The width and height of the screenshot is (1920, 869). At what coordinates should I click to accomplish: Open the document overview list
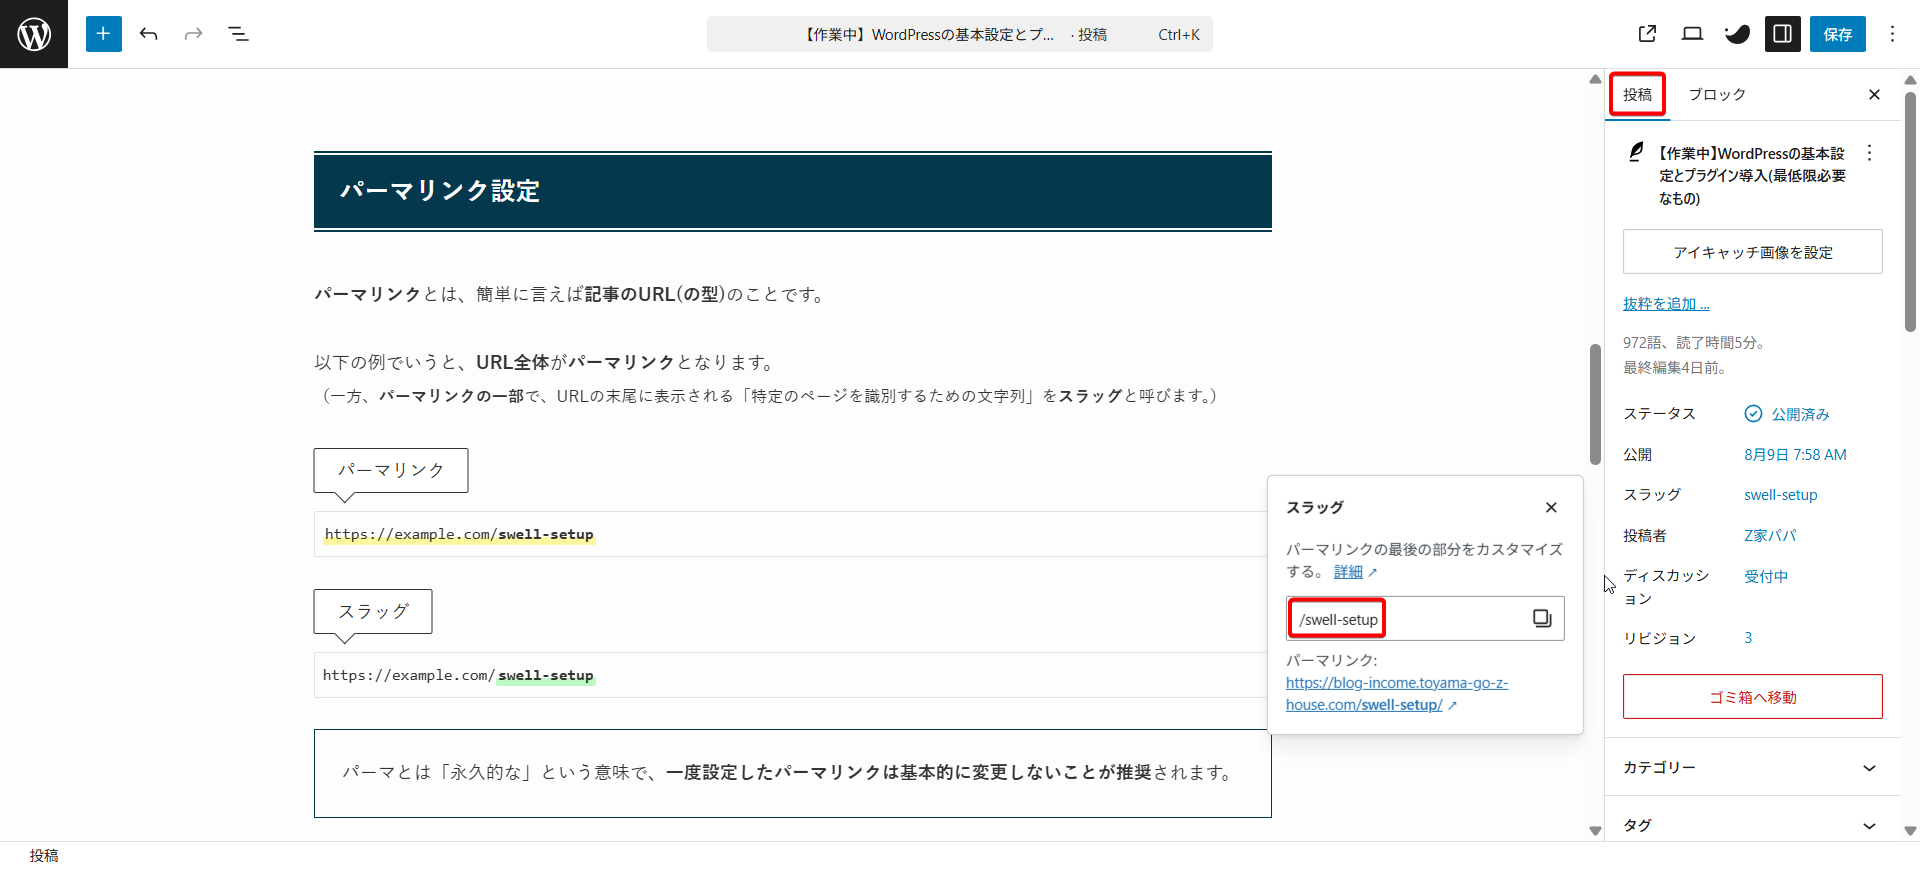[x=238, y=34]
